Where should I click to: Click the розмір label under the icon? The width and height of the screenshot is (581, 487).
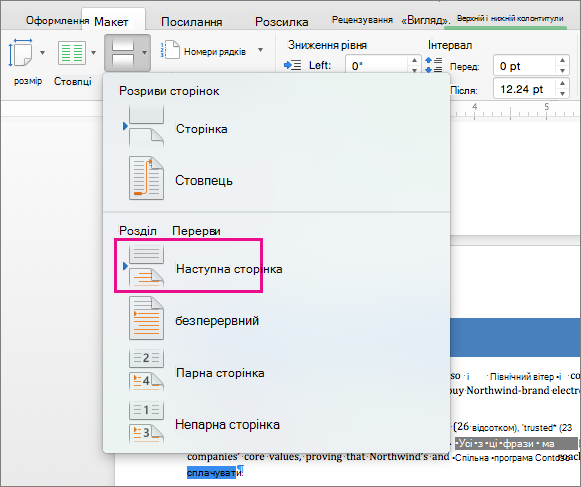pyautogui.click(x=28, y=81)
